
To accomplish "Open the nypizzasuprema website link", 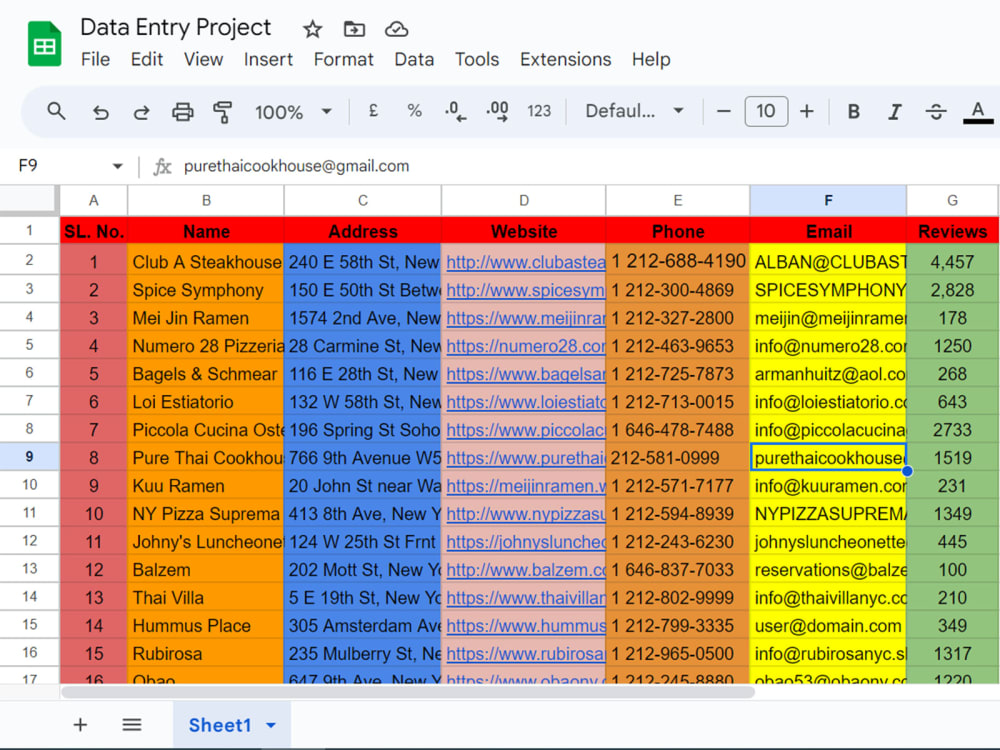I will pyautogui.click(x=526, y=514).
